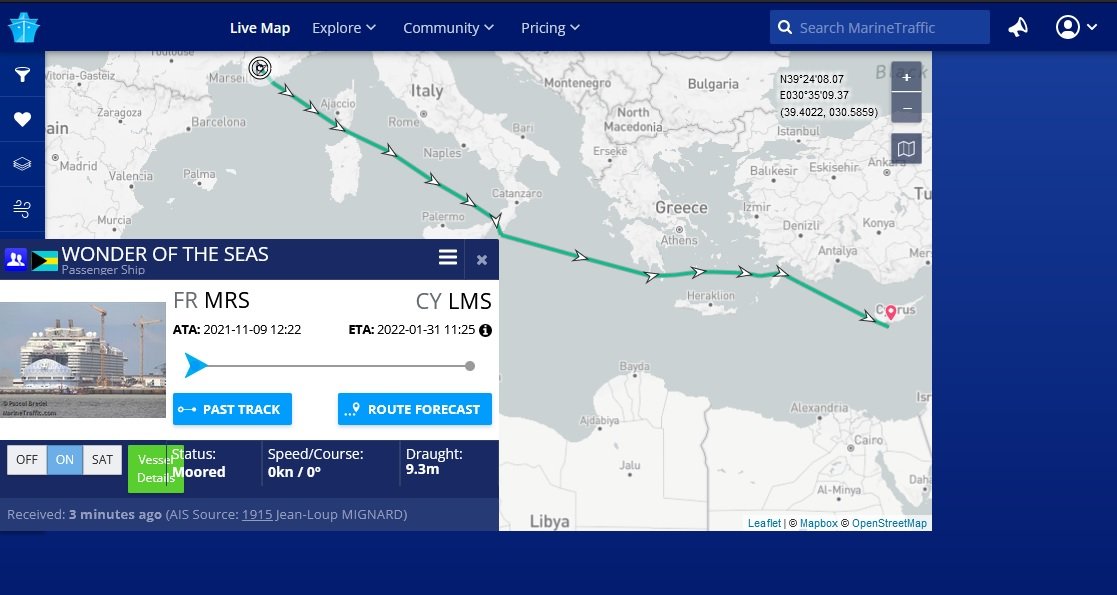Open the wind weather icon in sidebar

tap(22, 209)
